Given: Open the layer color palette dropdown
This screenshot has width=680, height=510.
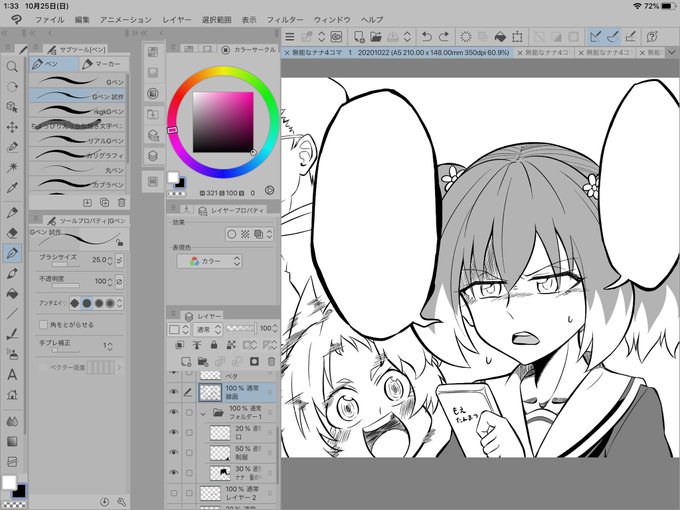Looking at the screenshot, I should 179,329.
